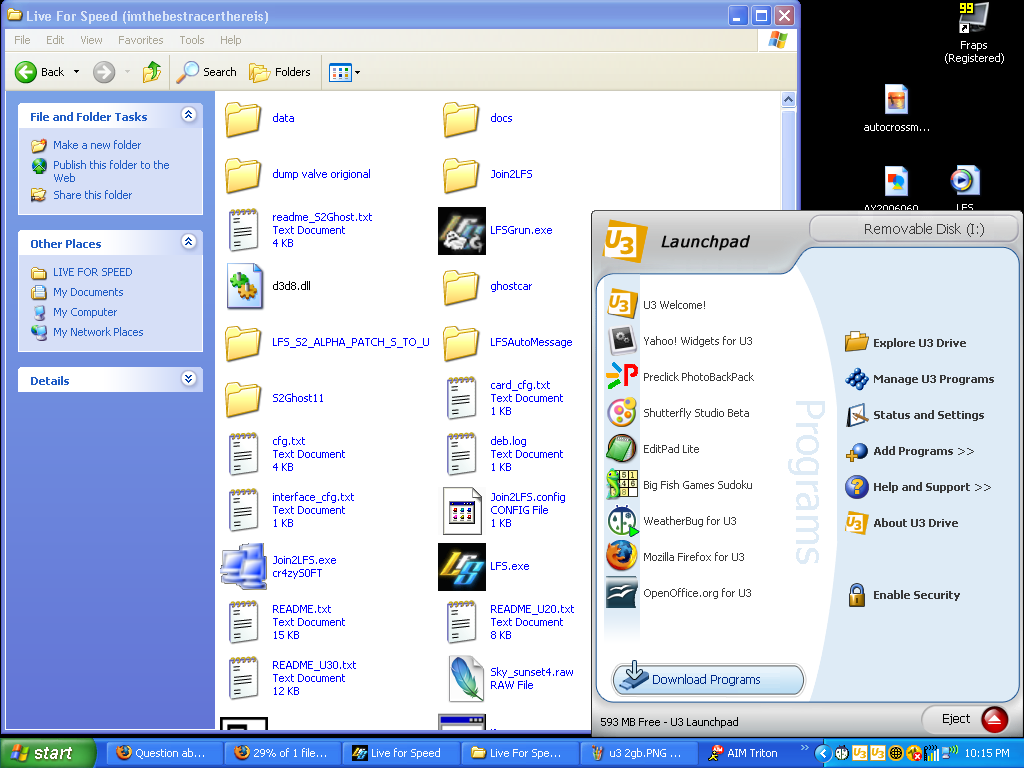This screenshot has height=768, width=1024.
Task: Open the Tools menu
Action: click(192, 40)
